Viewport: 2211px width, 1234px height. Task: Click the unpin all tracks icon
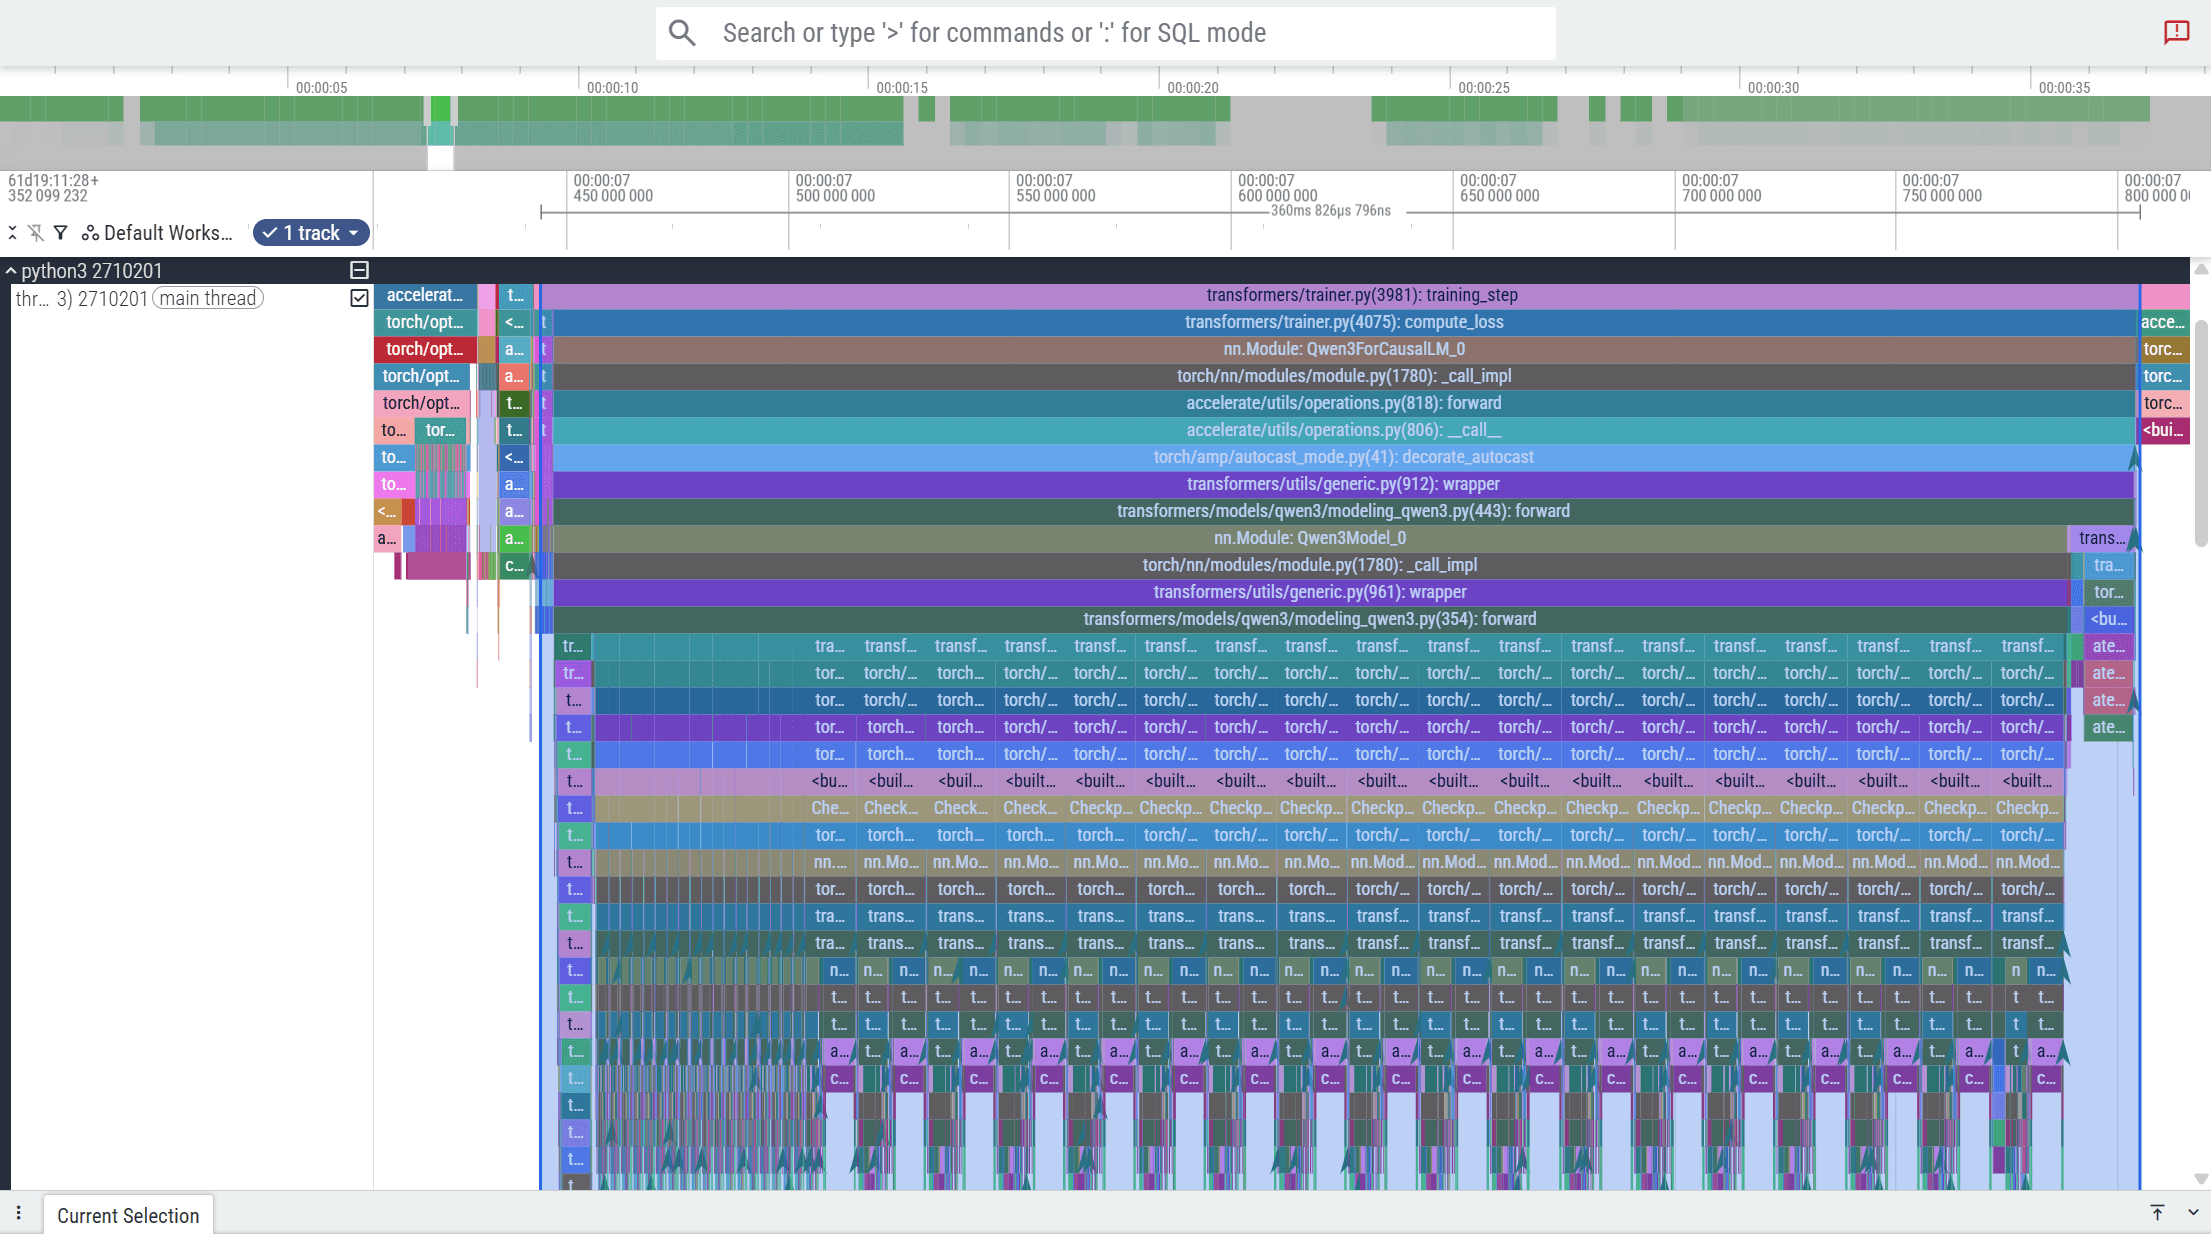tap(36, 233)
